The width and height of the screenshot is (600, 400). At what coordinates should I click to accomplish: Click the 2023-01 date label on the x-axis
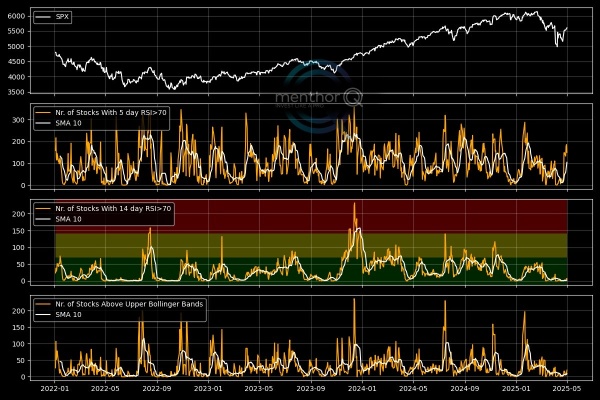click(208, 389)
